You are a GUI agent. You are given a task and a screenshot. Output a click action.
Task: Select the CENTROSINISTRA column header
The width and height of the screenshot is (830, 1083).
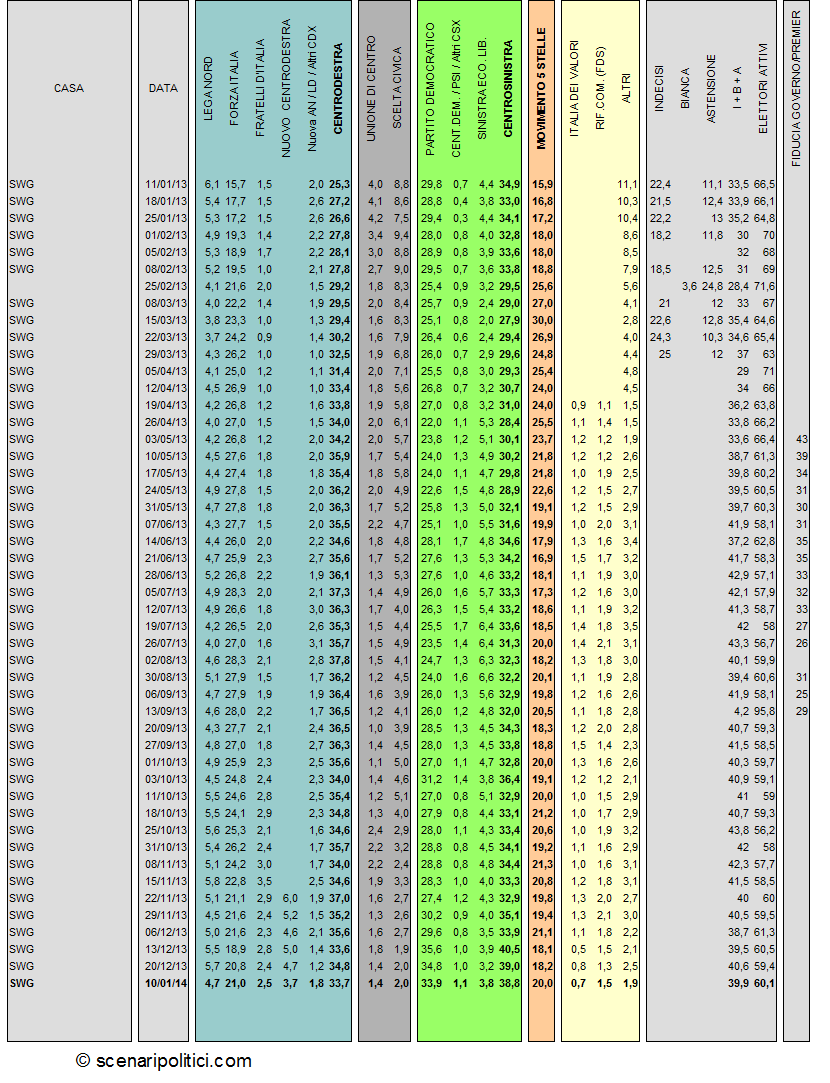tap(508, 88)
